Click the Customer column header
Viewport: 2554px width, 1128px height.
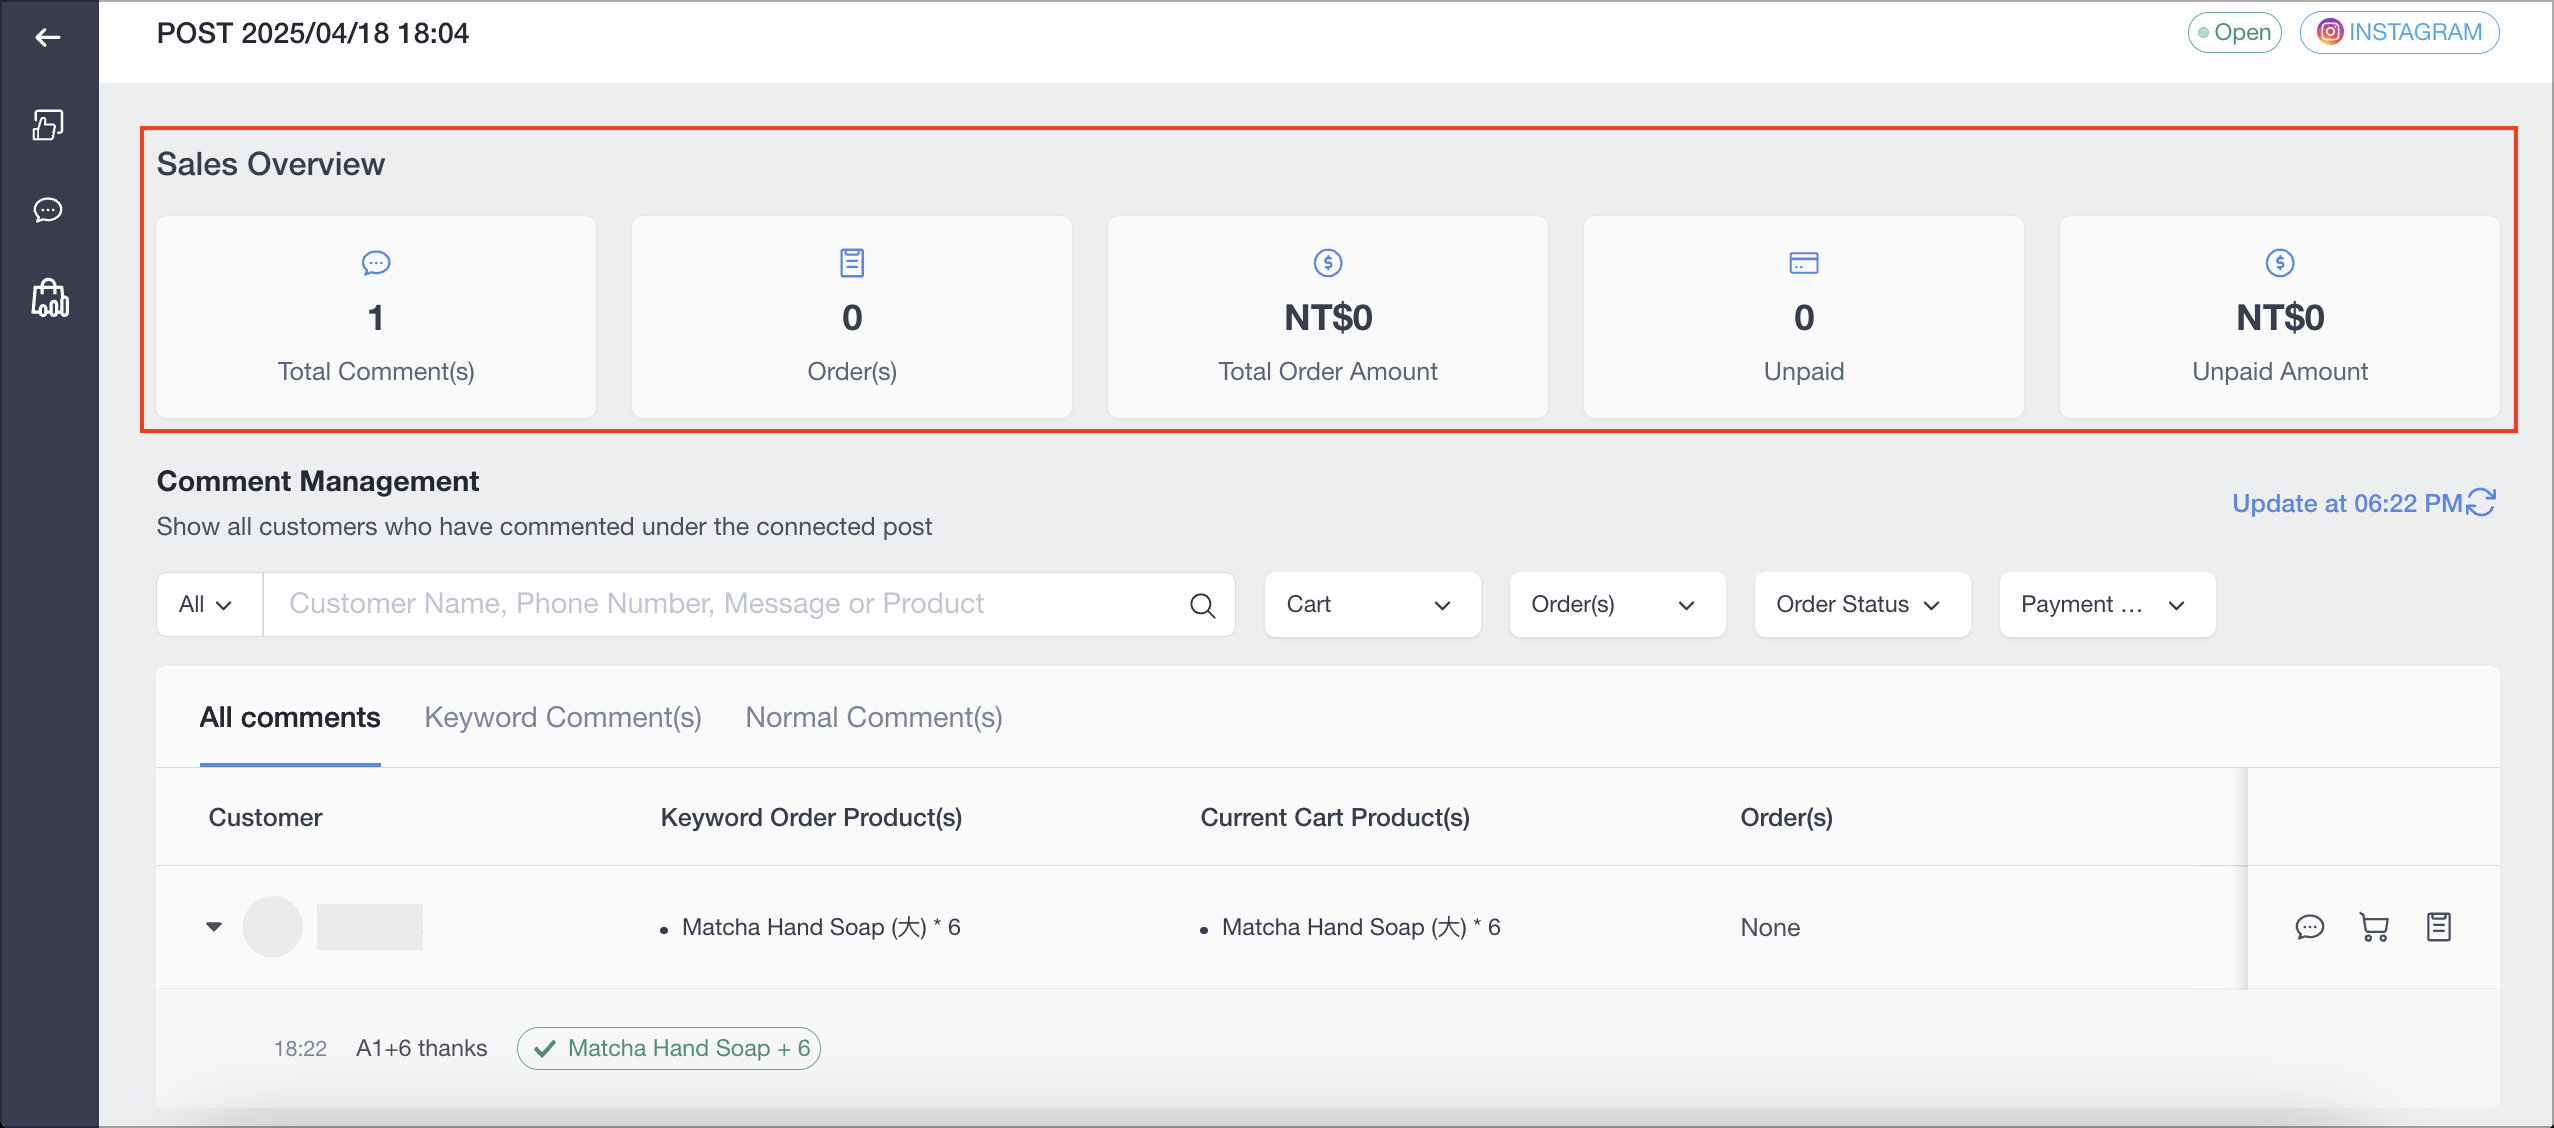(265, 817)
